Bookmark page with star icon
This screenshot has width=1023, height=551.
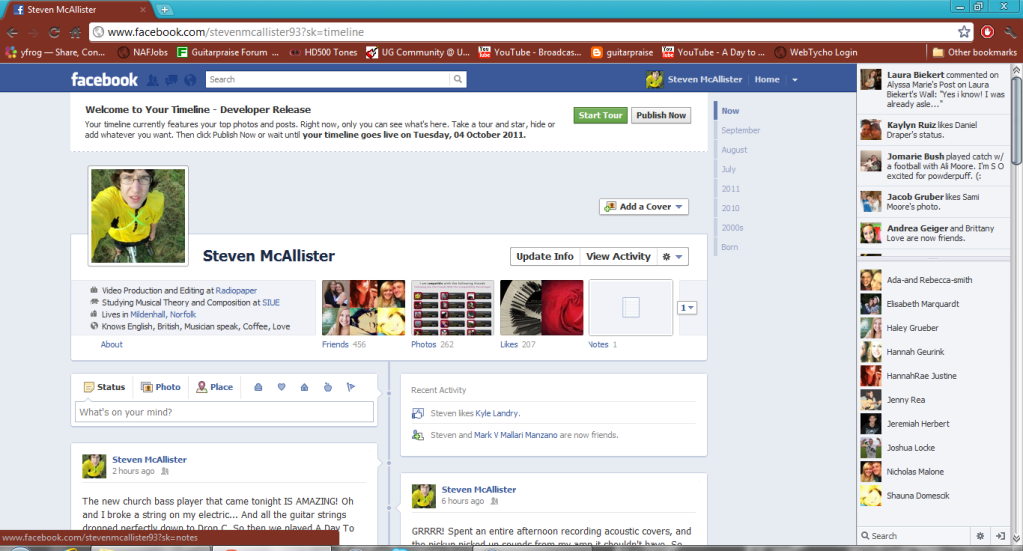[x=964, y=31]
